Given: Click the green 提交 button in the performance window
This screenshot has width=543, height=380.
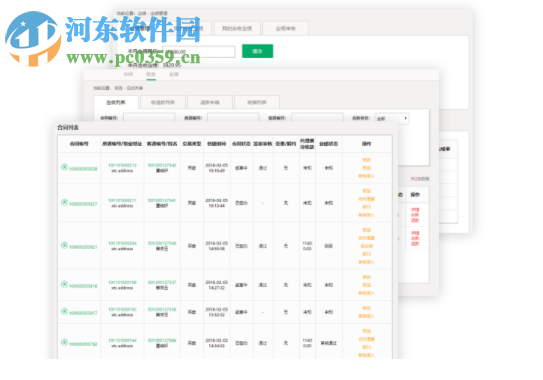Looking at the screenshot, I should (257, 51).
